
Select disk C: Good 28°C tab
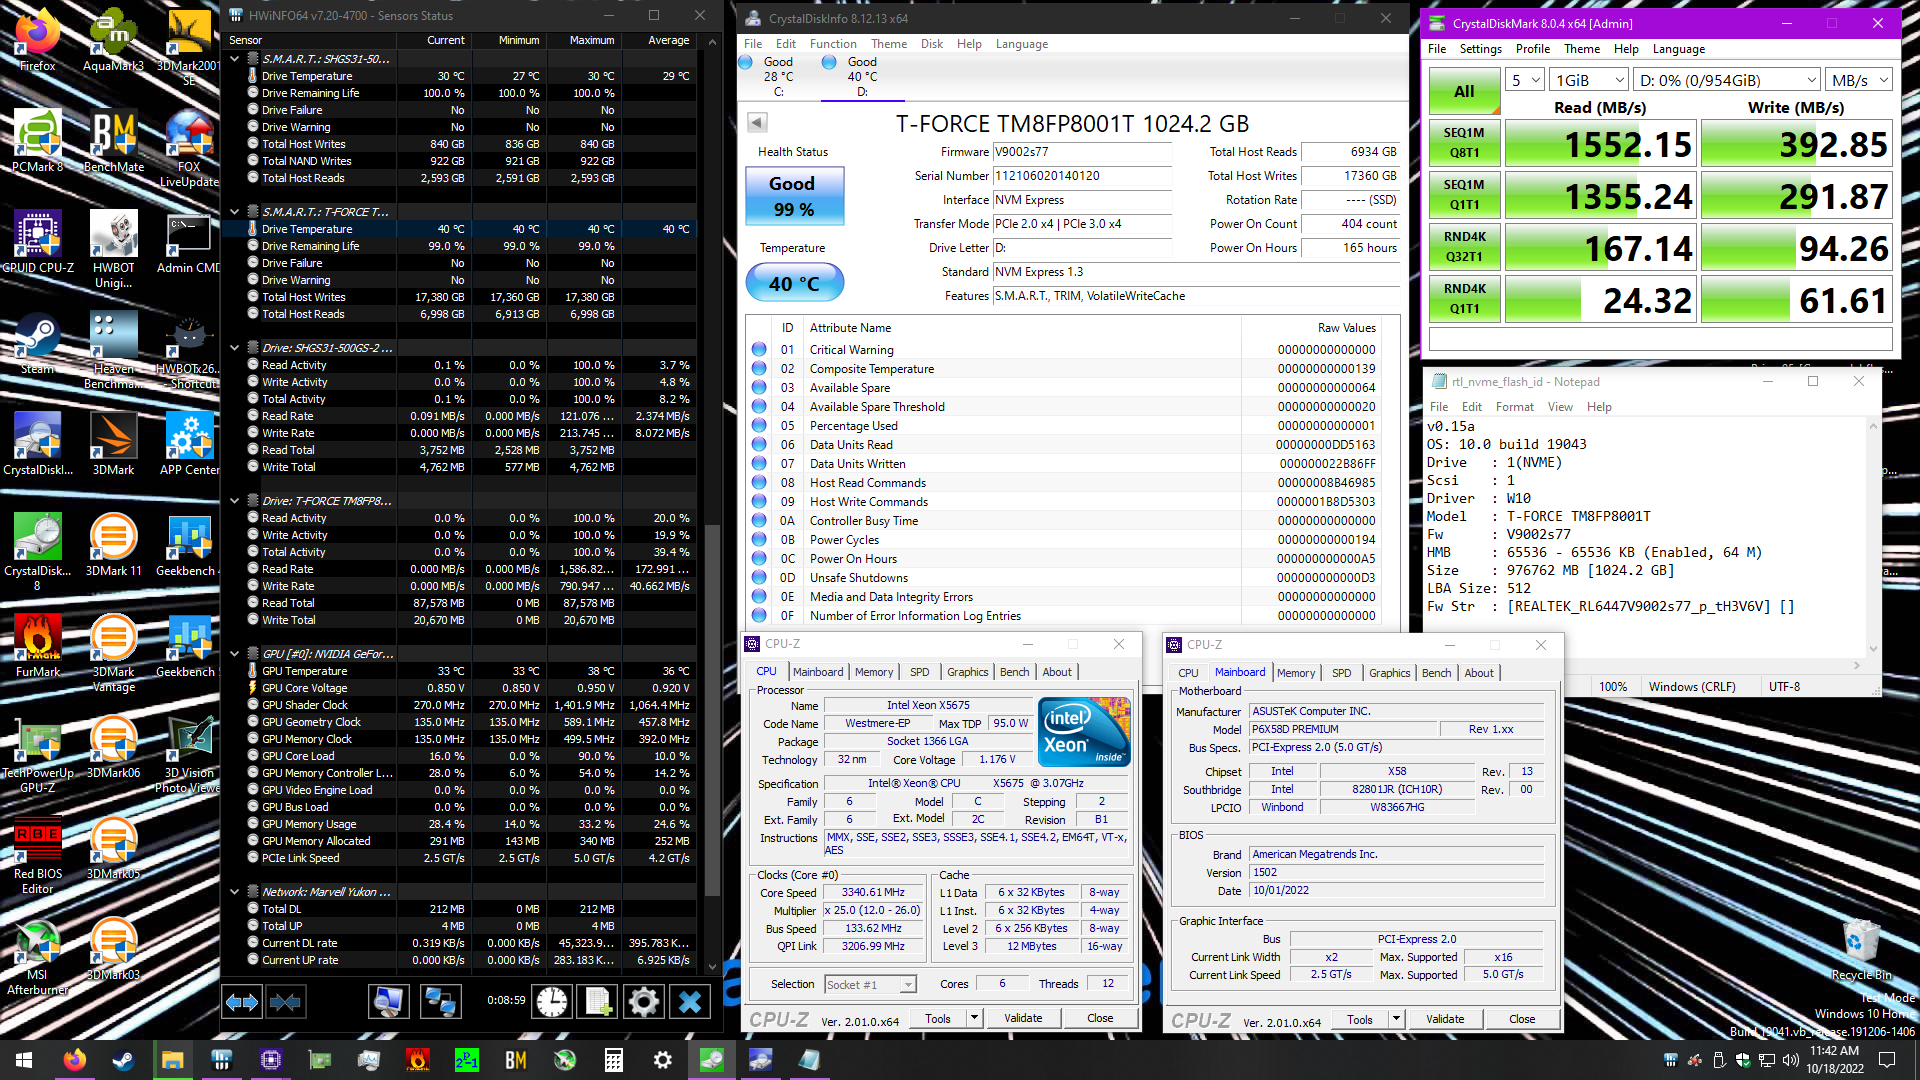point(778,76)
